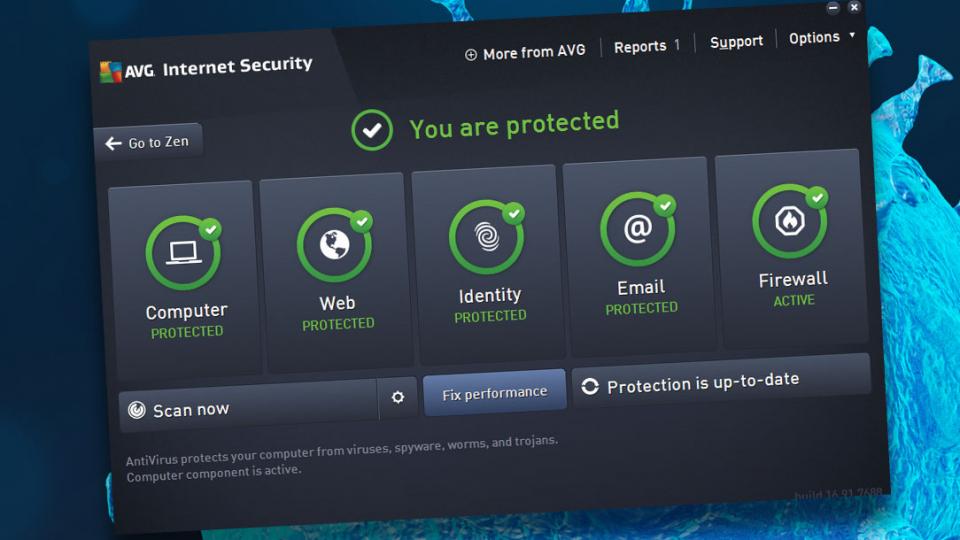Click the large green protected checkmark icon
Viewport: 960px width, 540px height.
point(372,130)
